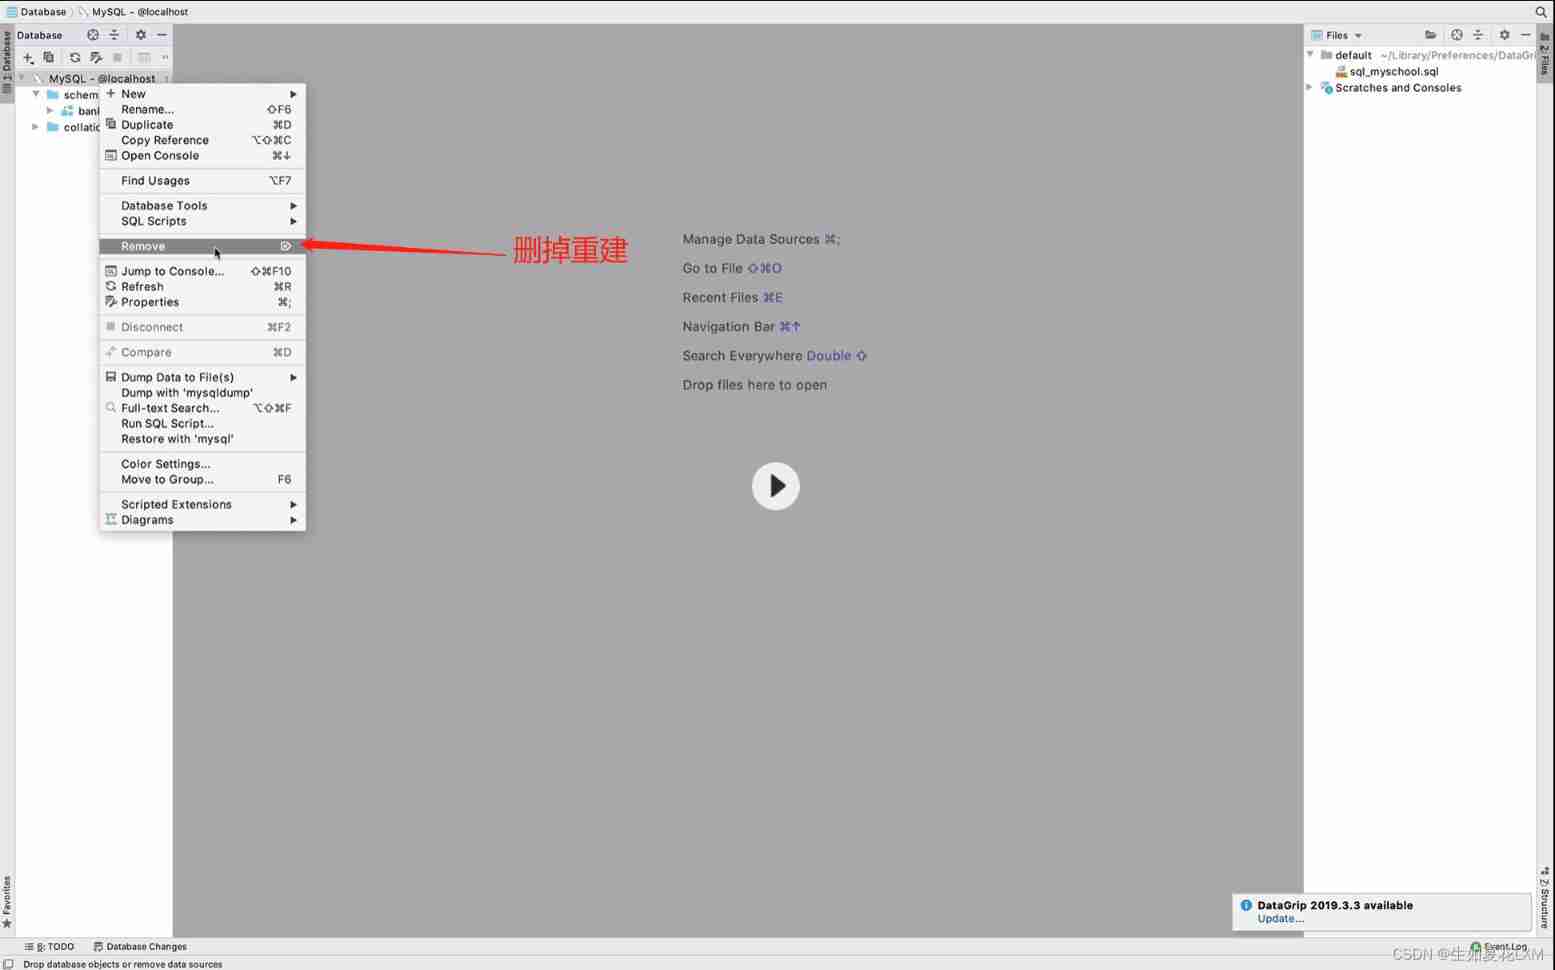
Task: Open the TODO tool window tab
Action: pos(50,947)
